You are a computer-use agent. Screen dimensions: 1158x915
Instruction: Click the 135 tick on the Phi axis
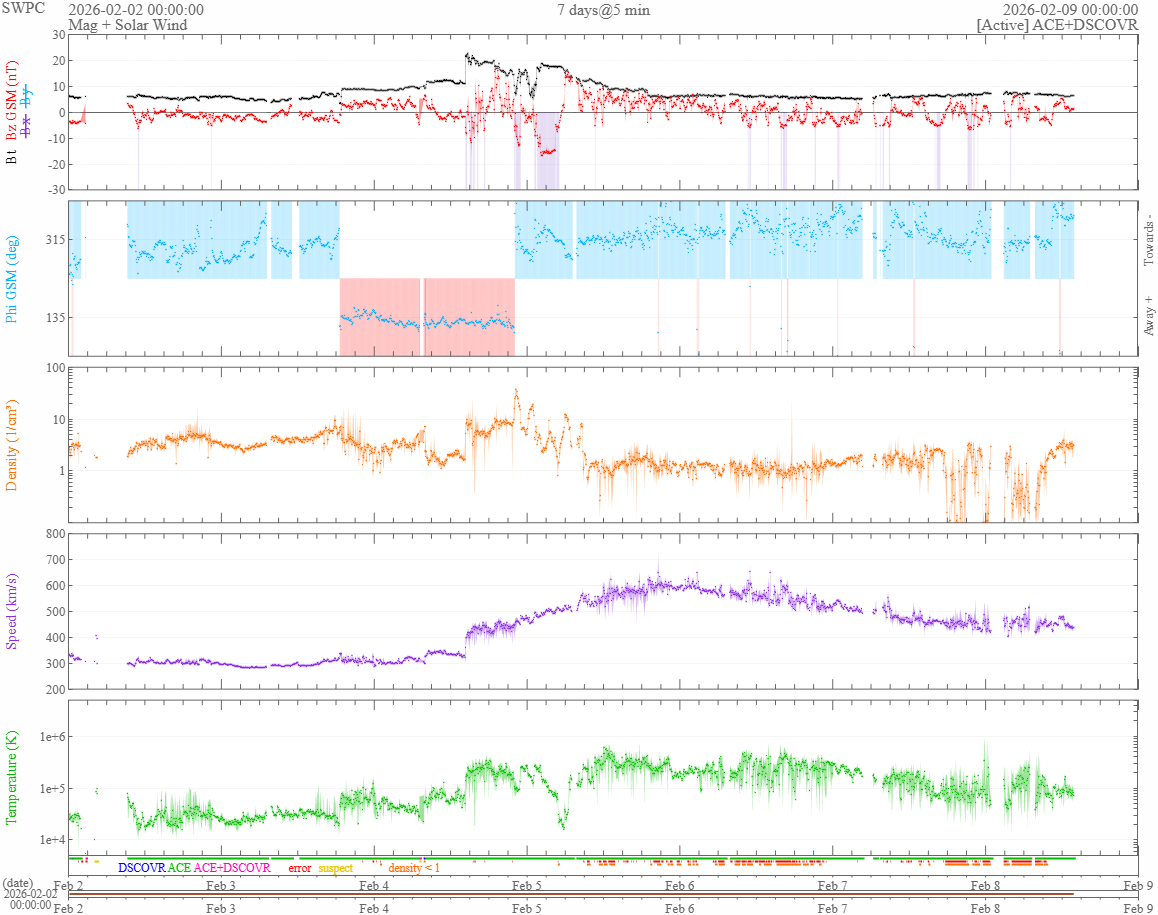56,318
